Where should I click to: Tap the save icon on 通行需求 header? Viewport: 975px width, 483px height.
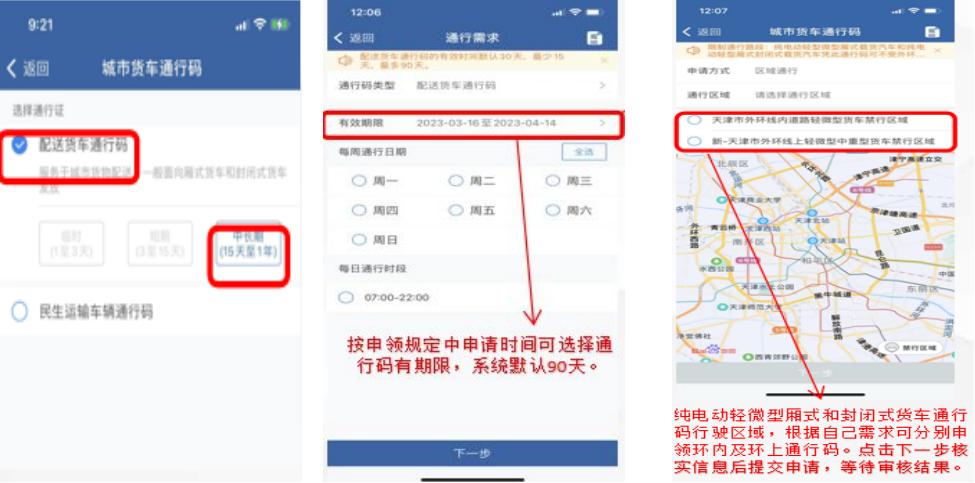point(594,38)
